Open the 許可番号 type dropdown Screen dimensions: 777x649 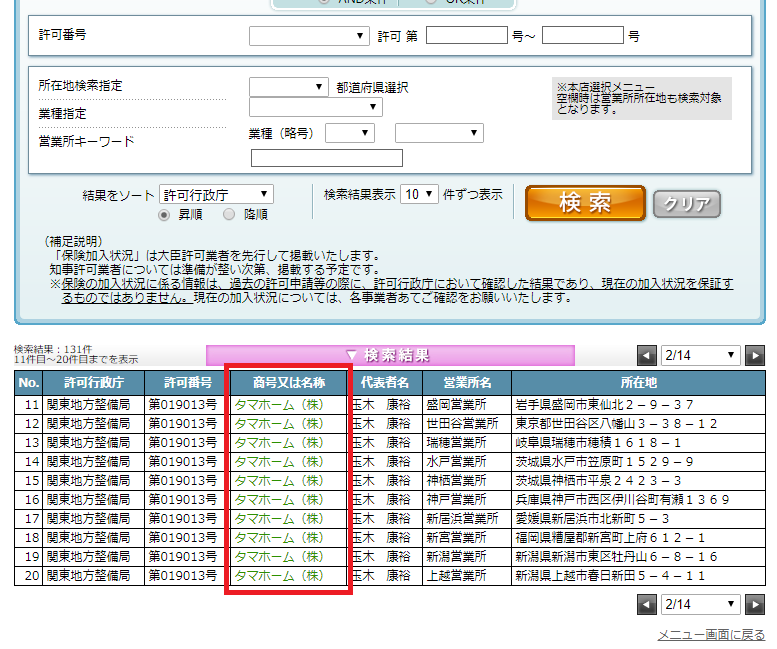click(309, 36)
